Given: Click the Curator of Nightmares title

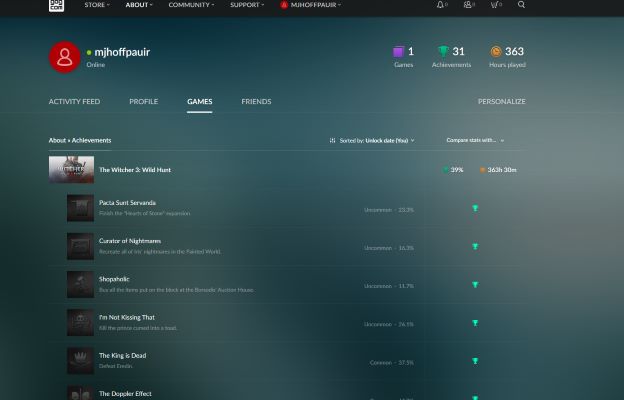Looking at the screenshot, I should [x=130, y=241].
